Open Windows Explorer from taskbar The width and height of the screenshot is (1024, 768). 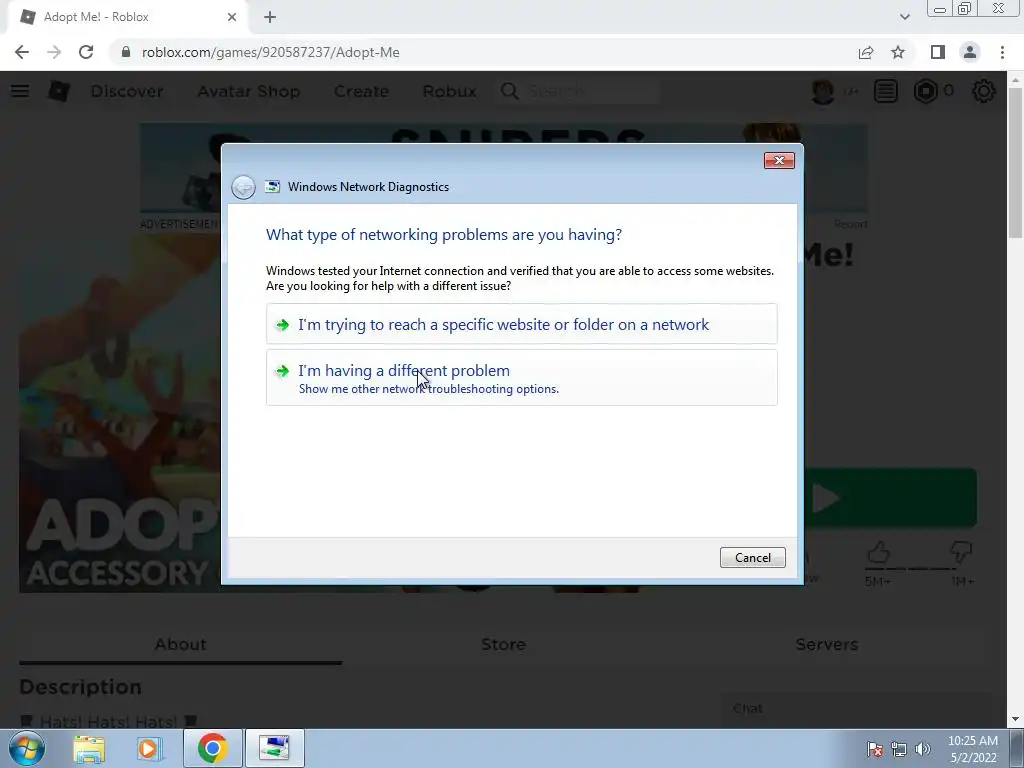[89, 748]
